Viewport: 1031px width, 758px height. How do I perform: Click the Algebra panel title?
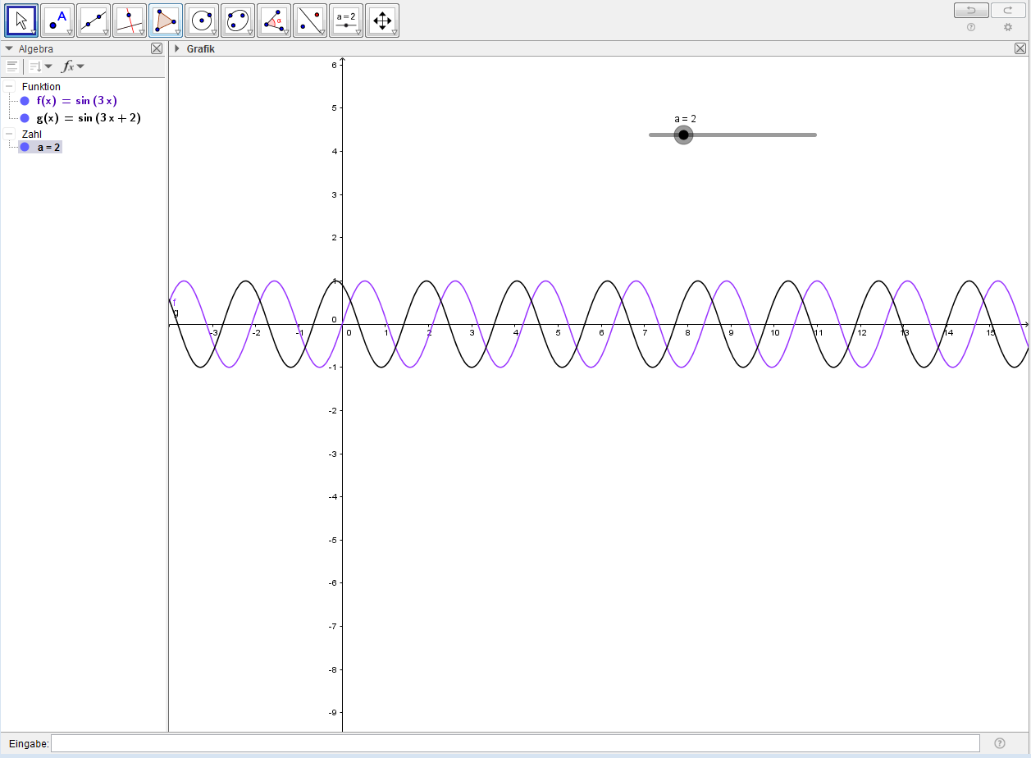tap(36, 49)
